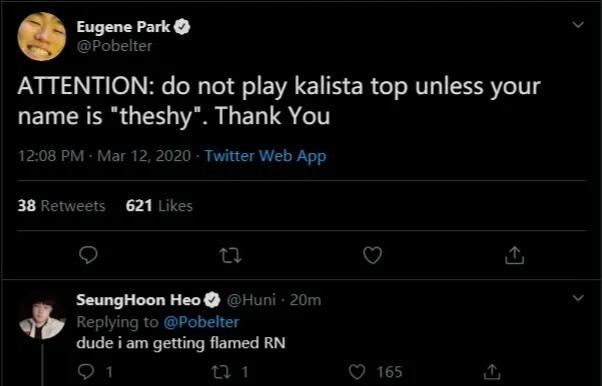The height and width of the screenshot is (386, 602).
Task: Open SeungHoon Heo's avatar
Action: 42,317
